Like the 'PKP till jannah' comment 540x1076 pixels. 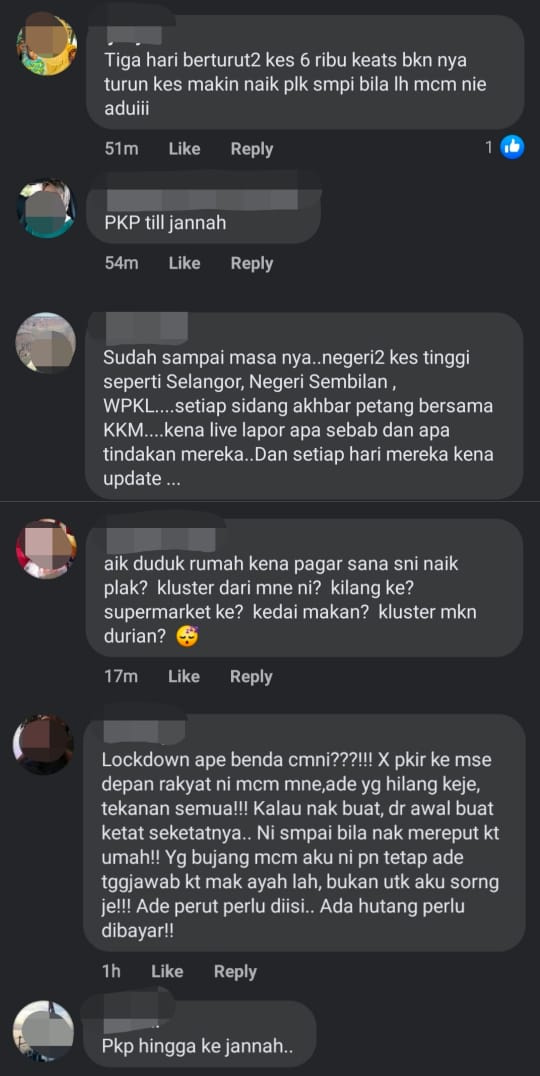pos(185,263)
